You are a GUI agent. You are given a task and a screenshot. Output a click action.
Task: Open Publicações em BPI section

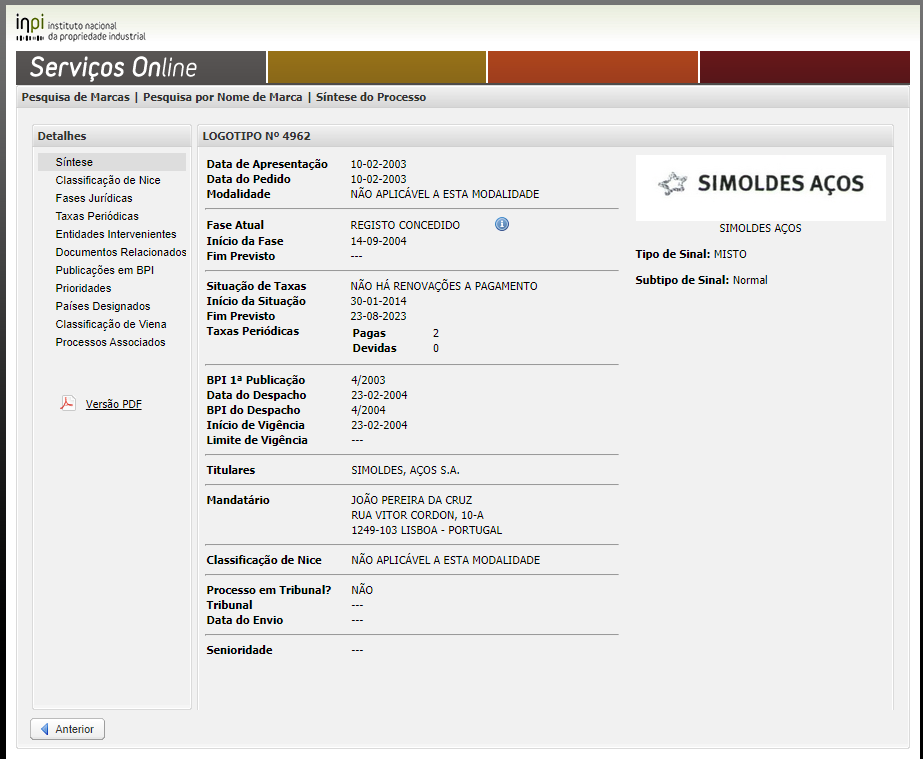[105, 270]
